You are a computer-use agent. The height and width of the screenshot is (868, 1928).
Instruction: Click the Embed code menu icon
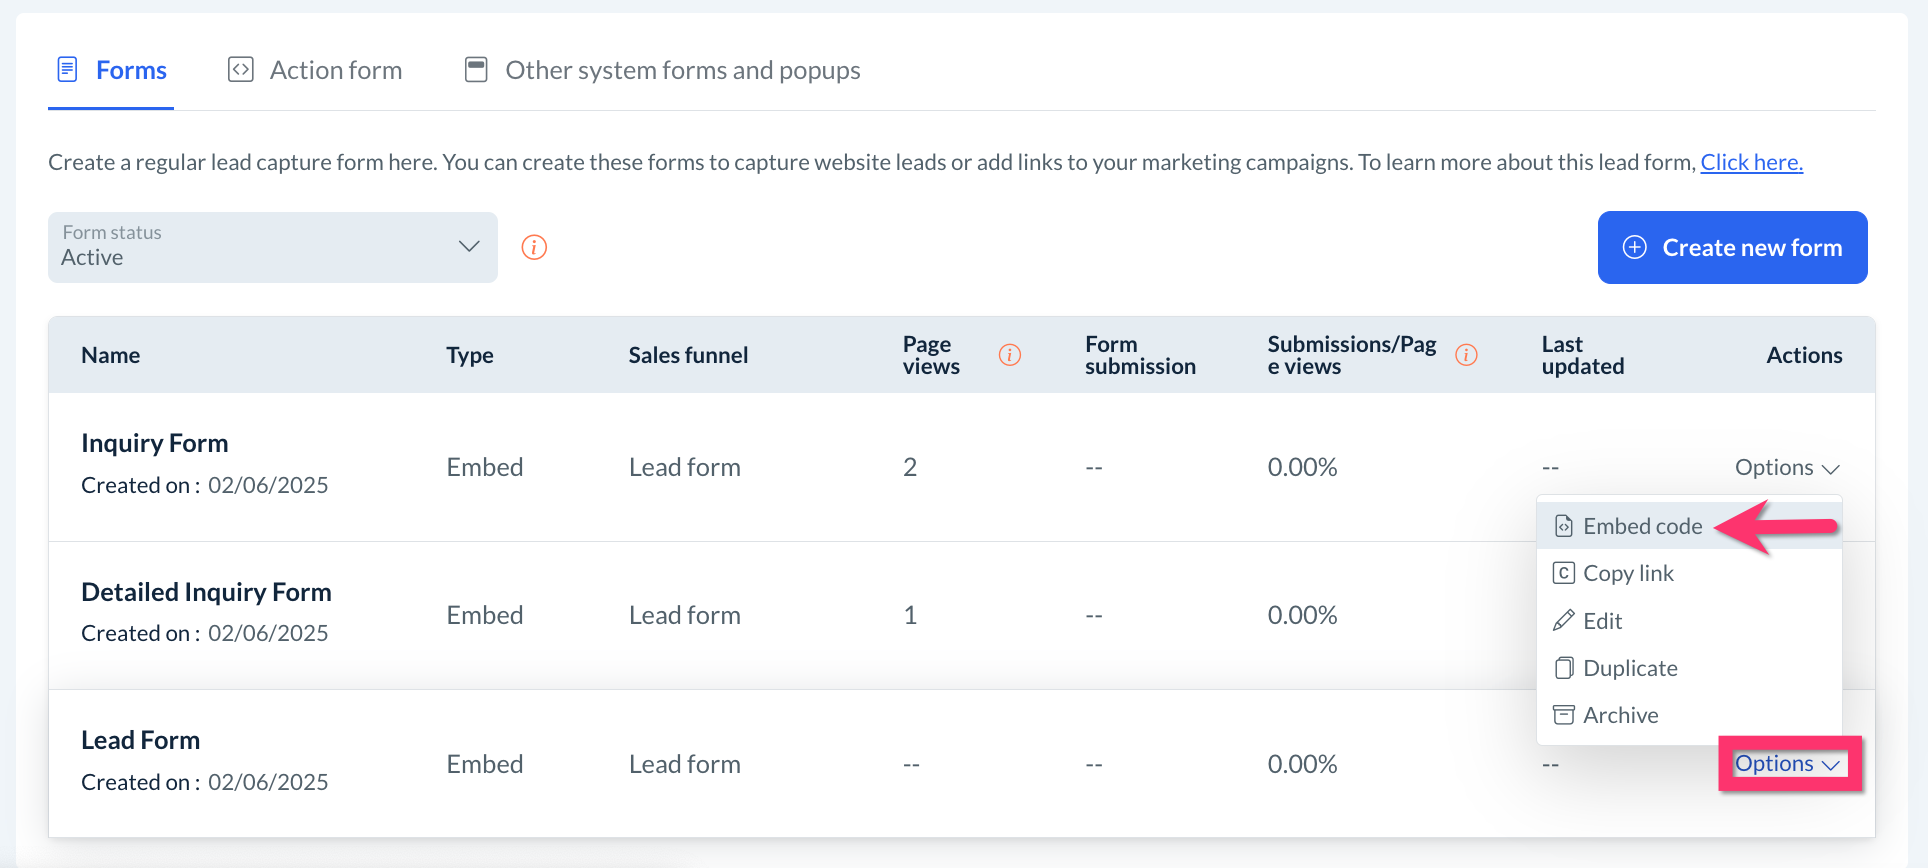(x=1564, y=526)
